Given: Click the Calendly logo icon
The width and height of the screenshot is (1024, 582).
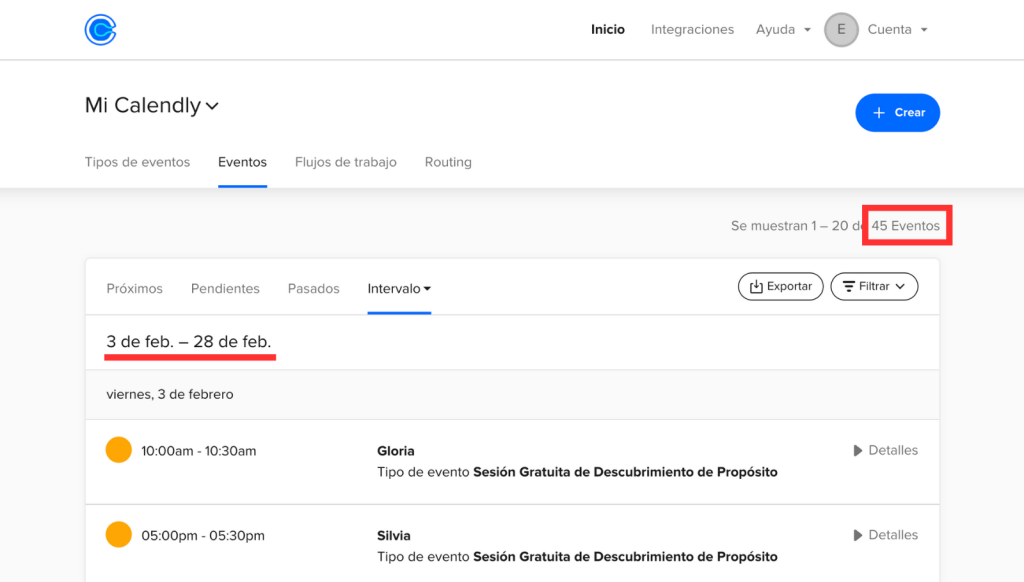Looking at the screenshot, I should click(100, 30).
